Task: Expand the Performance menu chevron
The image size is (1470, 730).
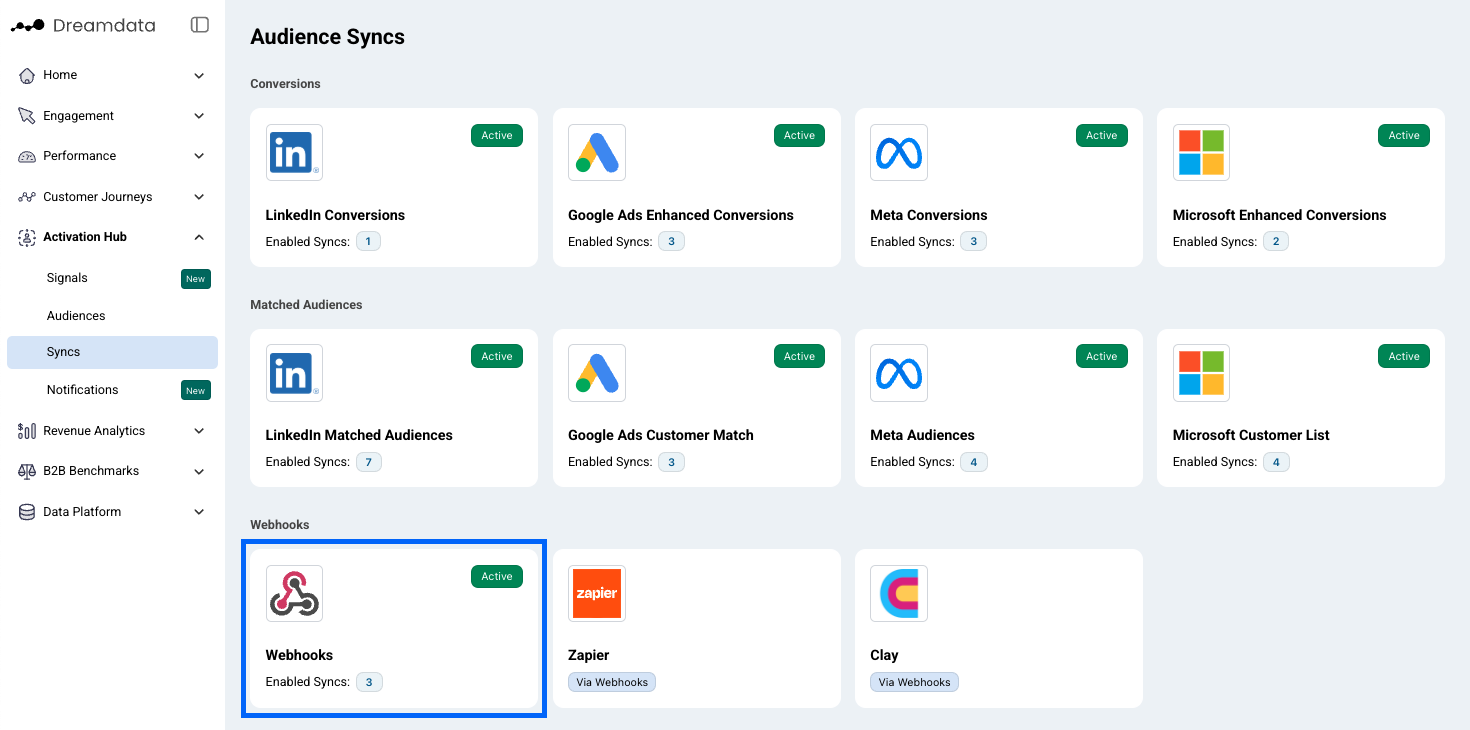Action: [199, 156]
